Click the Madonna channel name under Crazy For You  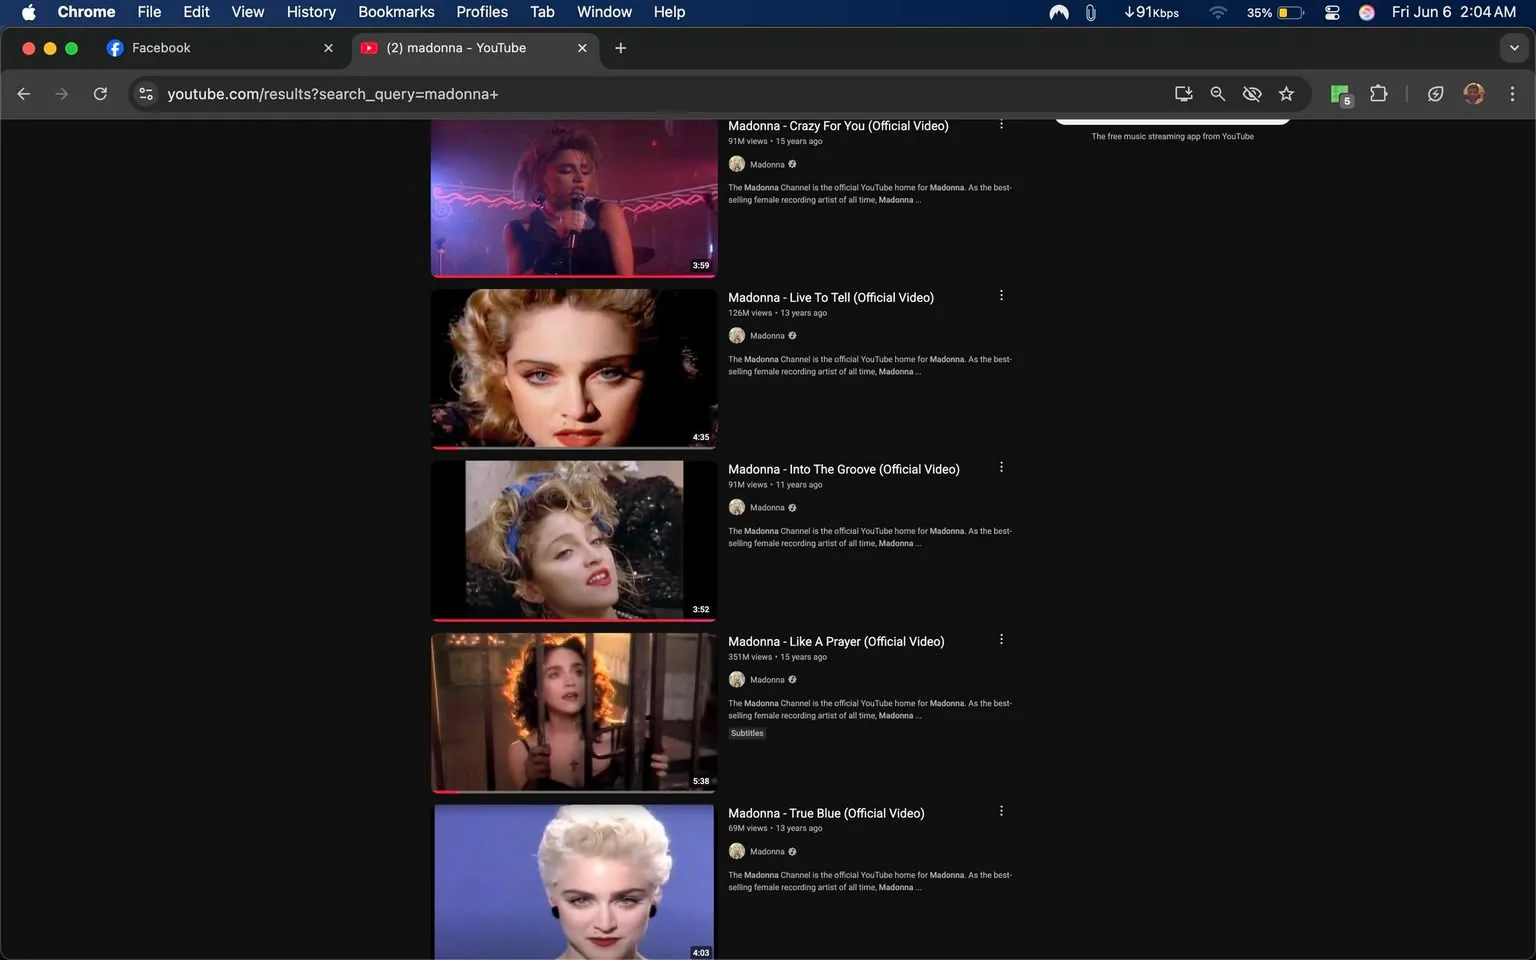click(x=766, y=164)
